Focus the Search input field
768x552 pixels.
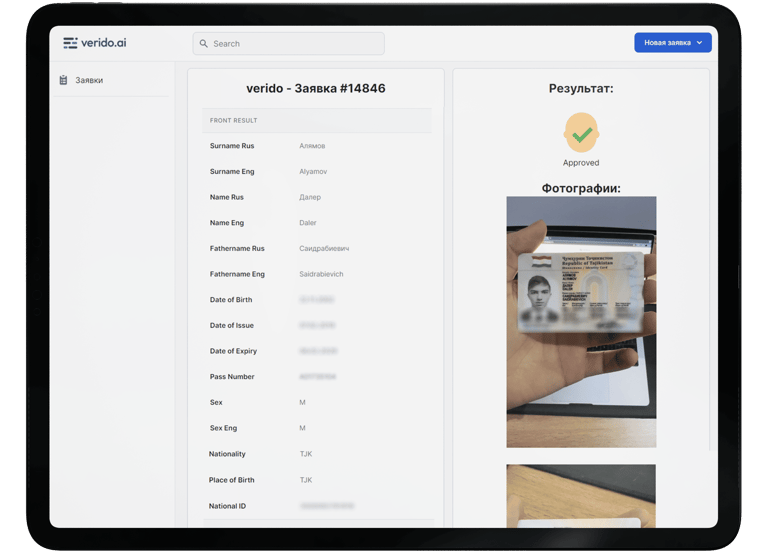point(288,44)
